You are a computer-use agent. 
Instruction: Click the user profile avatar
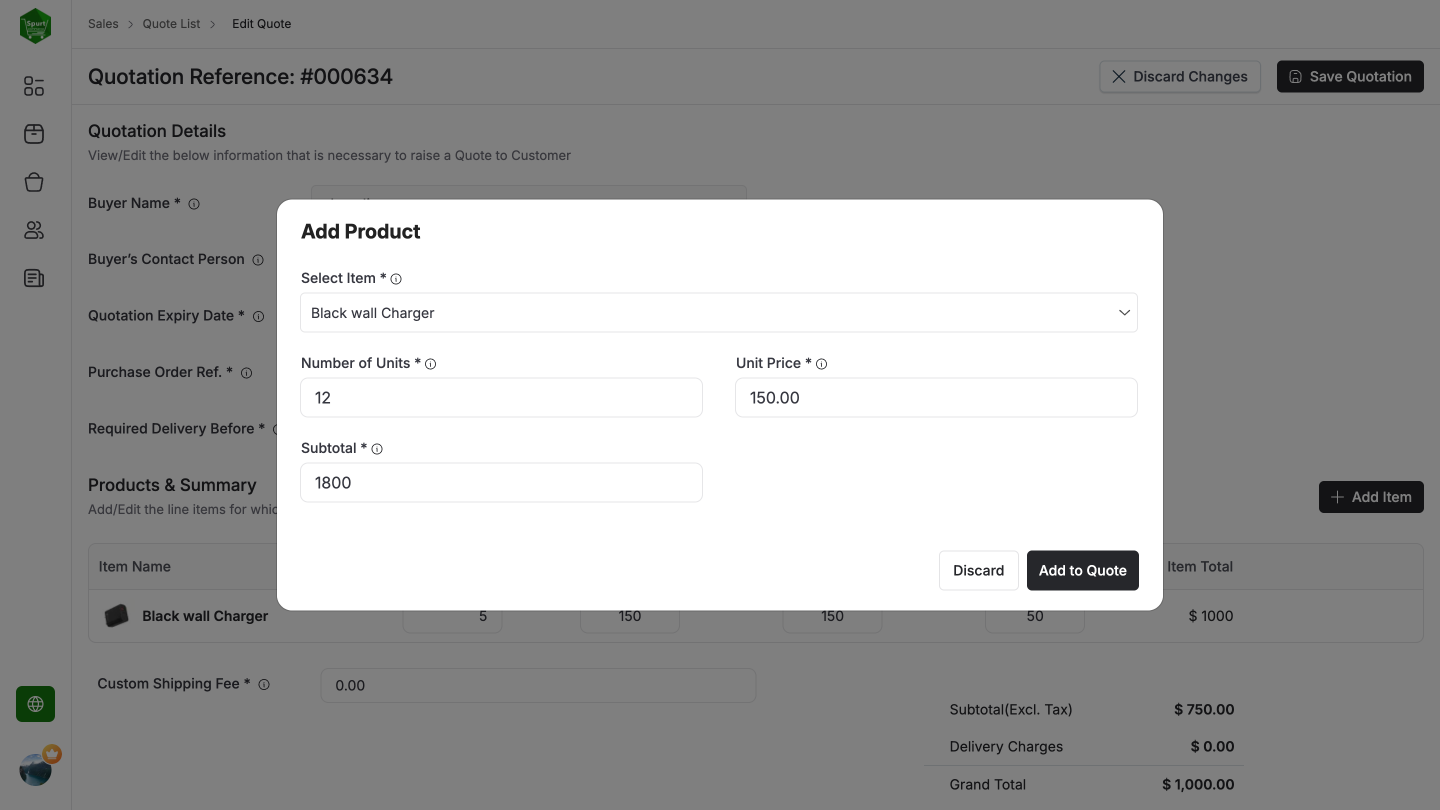(x=36, y=769)
